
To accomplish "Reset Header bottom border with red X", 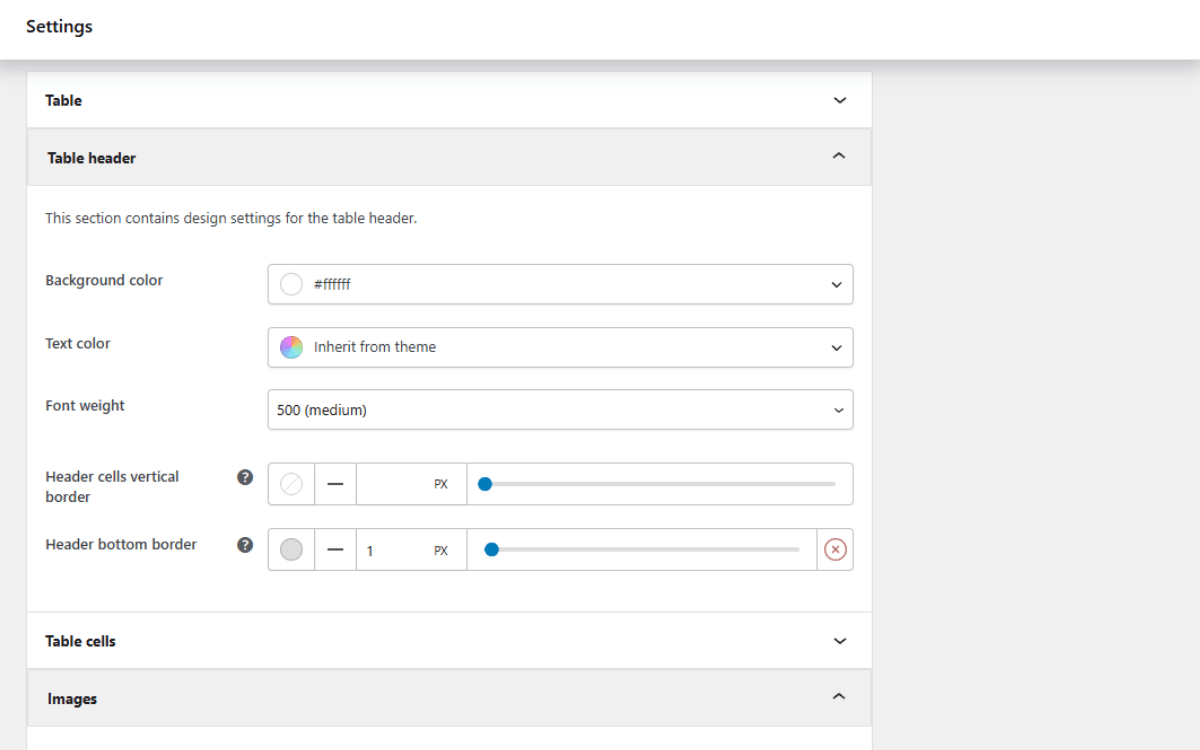I will point(835,550).
